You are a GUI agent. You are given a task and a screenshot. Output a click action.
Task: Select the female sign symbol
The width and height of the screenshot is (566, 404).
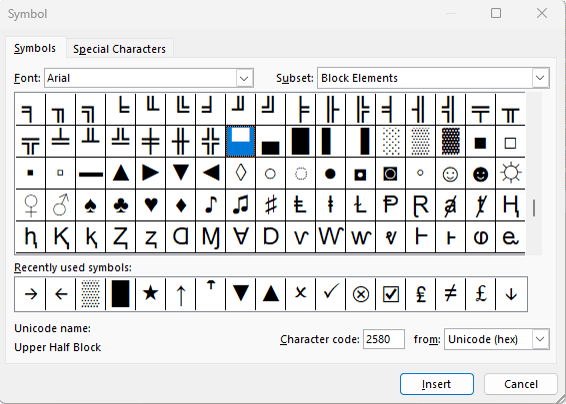coord(31,205)
